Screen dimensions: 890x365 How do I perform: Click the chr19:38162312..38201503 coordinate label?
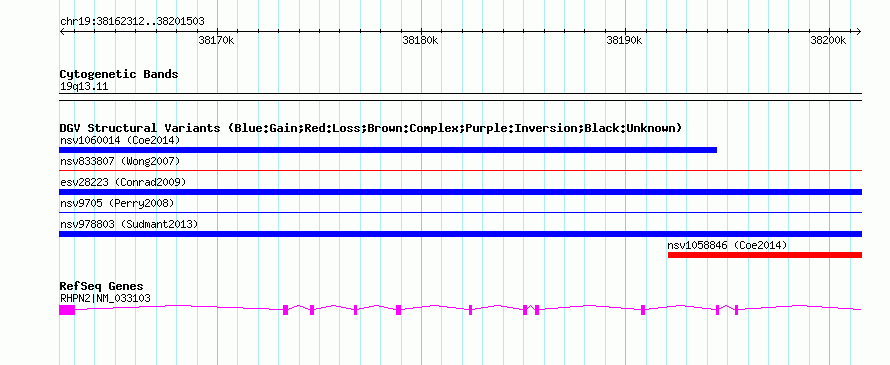point(132,22)
